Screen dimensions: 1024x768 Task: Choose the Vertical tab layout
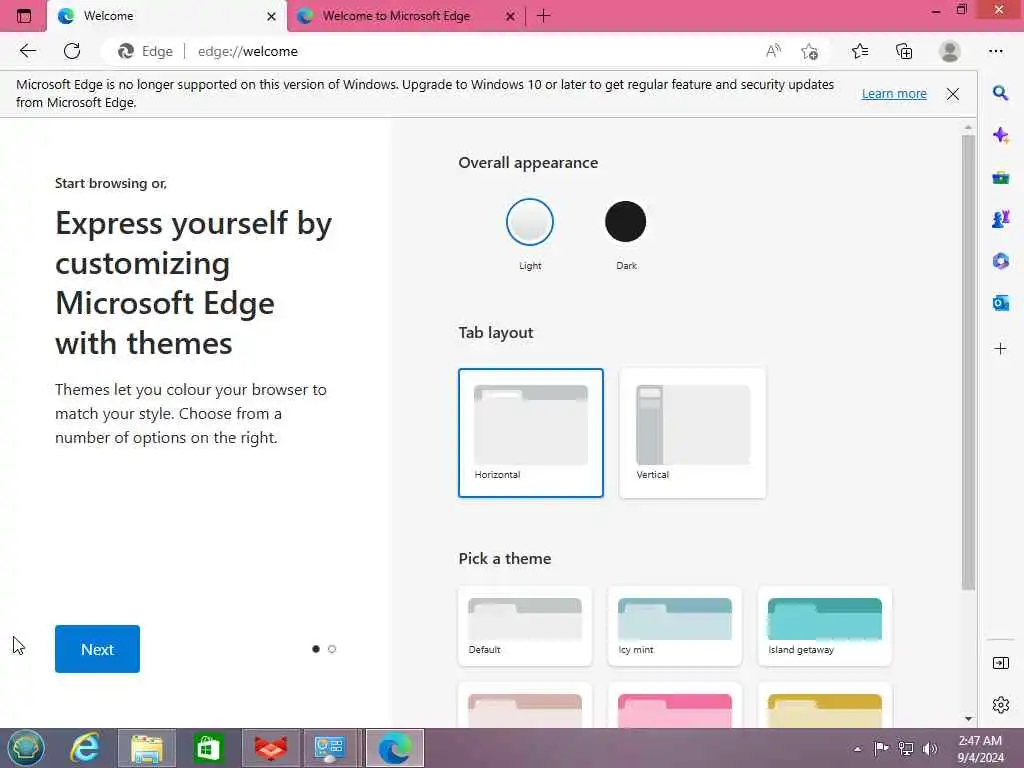(x=692, y=433)
